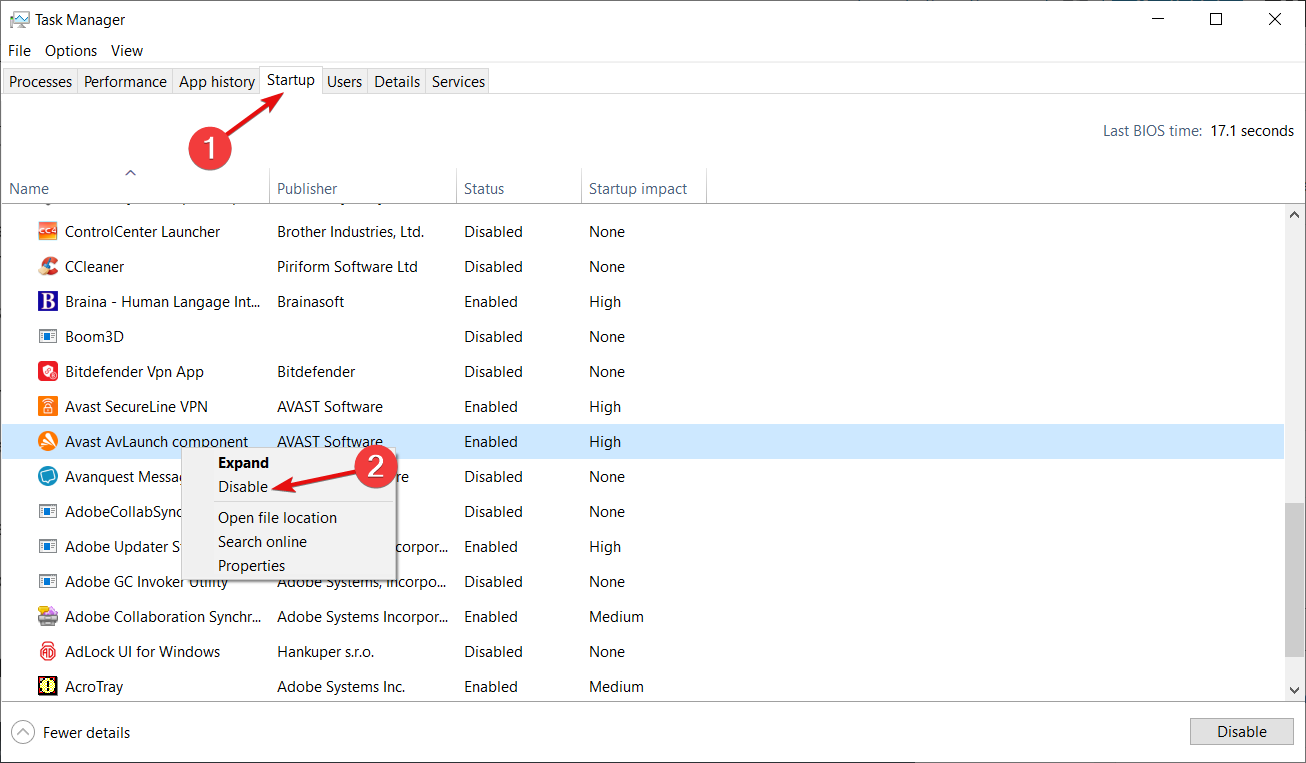This screenshot has height=763, width=1306.
Task: Sort by the Startup impact column header
Action: (x=638, y=189)
